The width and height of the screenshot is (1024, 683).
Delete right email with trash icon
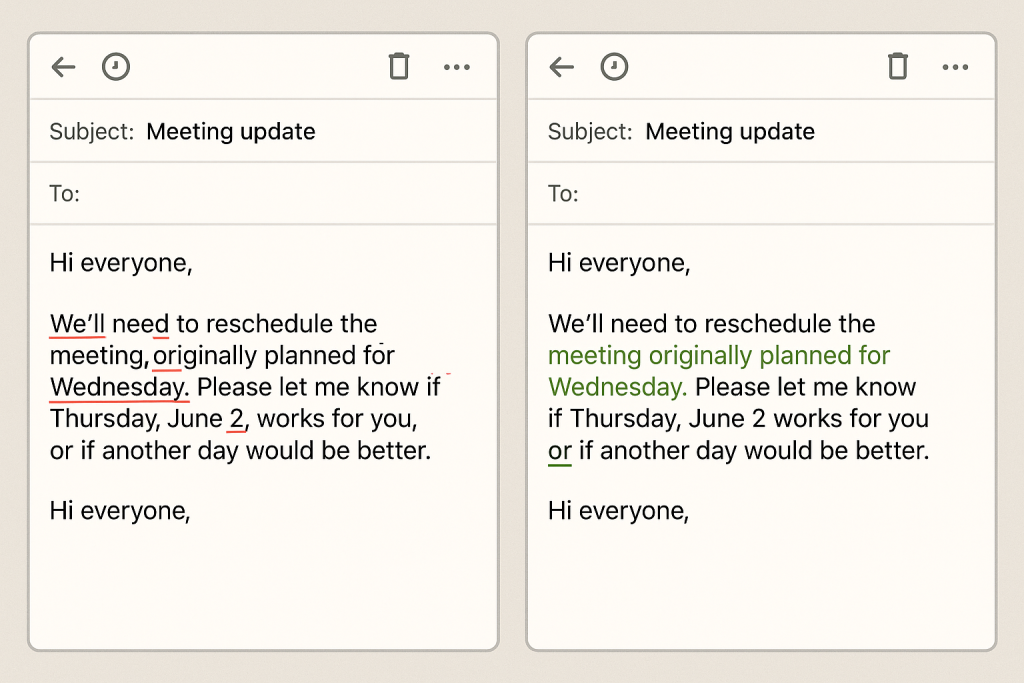coord(898,66)
